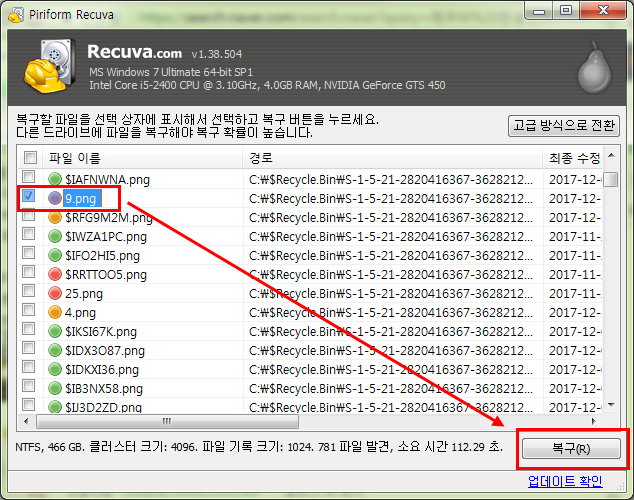This screenshot has width=634, height=500.
Task: Check the box for 4.png
Action: click(28, 310)
